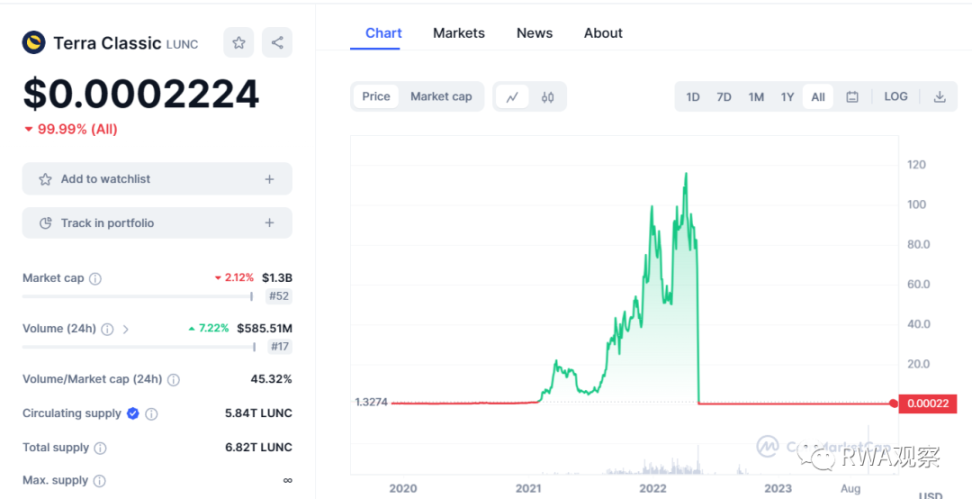The image size is (972, 499).
Task: Open the Markets tab
Action: (x=459, y=33)
